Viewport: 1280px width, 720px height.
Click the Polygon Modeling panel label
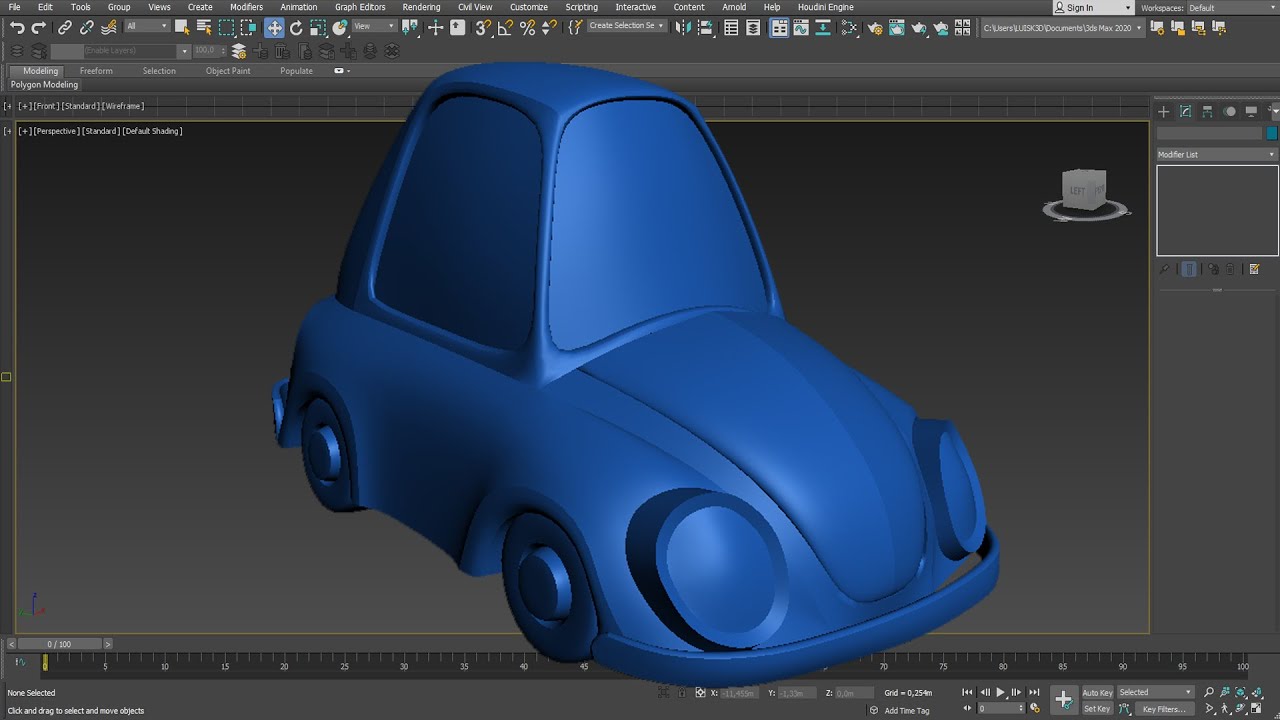[x=44, y=85]
